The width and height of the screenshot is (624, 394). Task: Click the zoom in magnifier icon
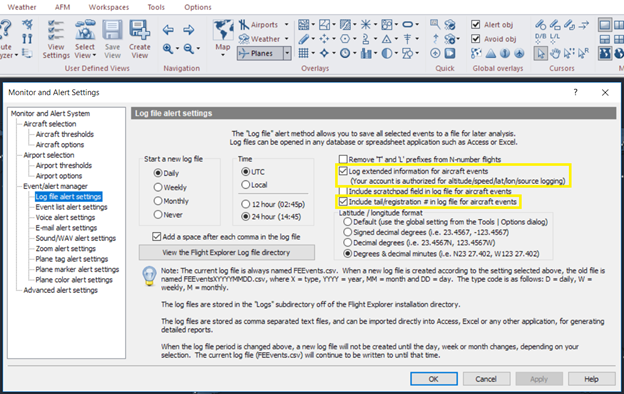168,49
